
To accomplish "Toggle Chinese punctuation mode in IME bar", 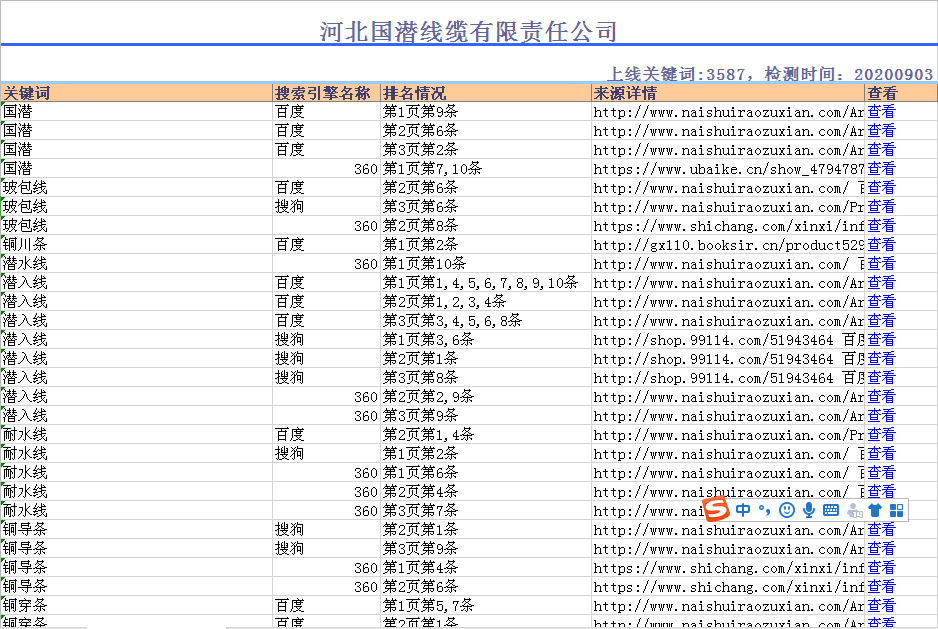I will (x=764, y=510).
